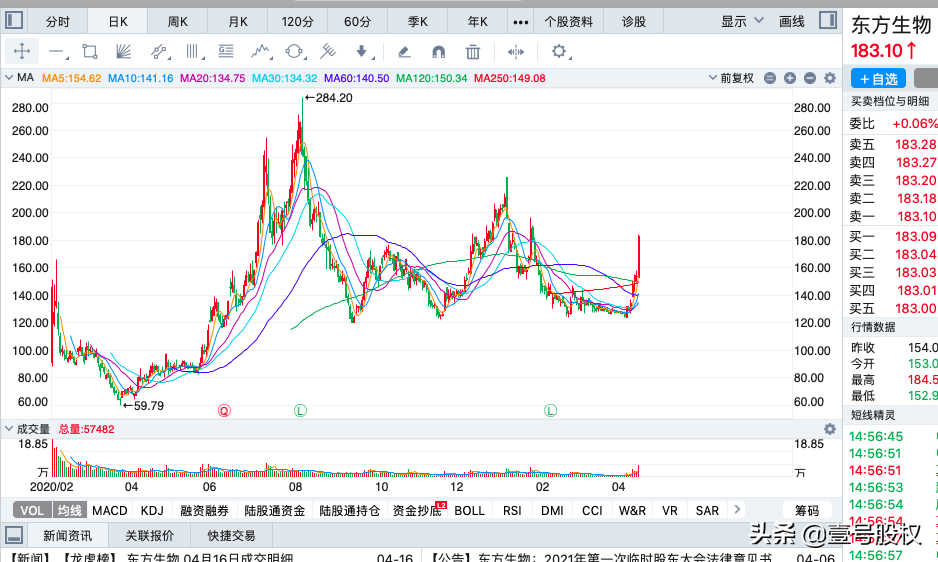The height and width of the screenshot is (562, 938).
Task: Open 前复权 adjustment dropdown
Action: [x=731, y=78]
